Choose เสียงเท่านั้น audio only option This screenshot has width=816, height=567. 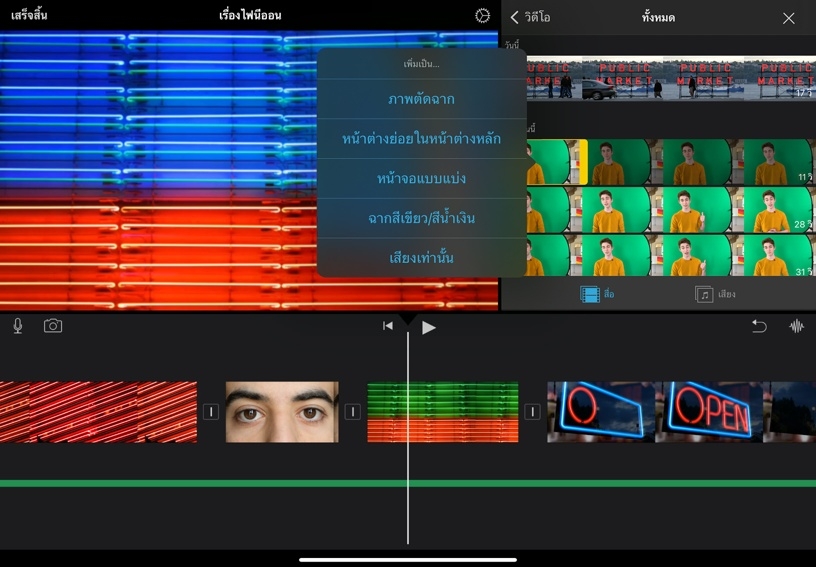[x=421, y=258]
